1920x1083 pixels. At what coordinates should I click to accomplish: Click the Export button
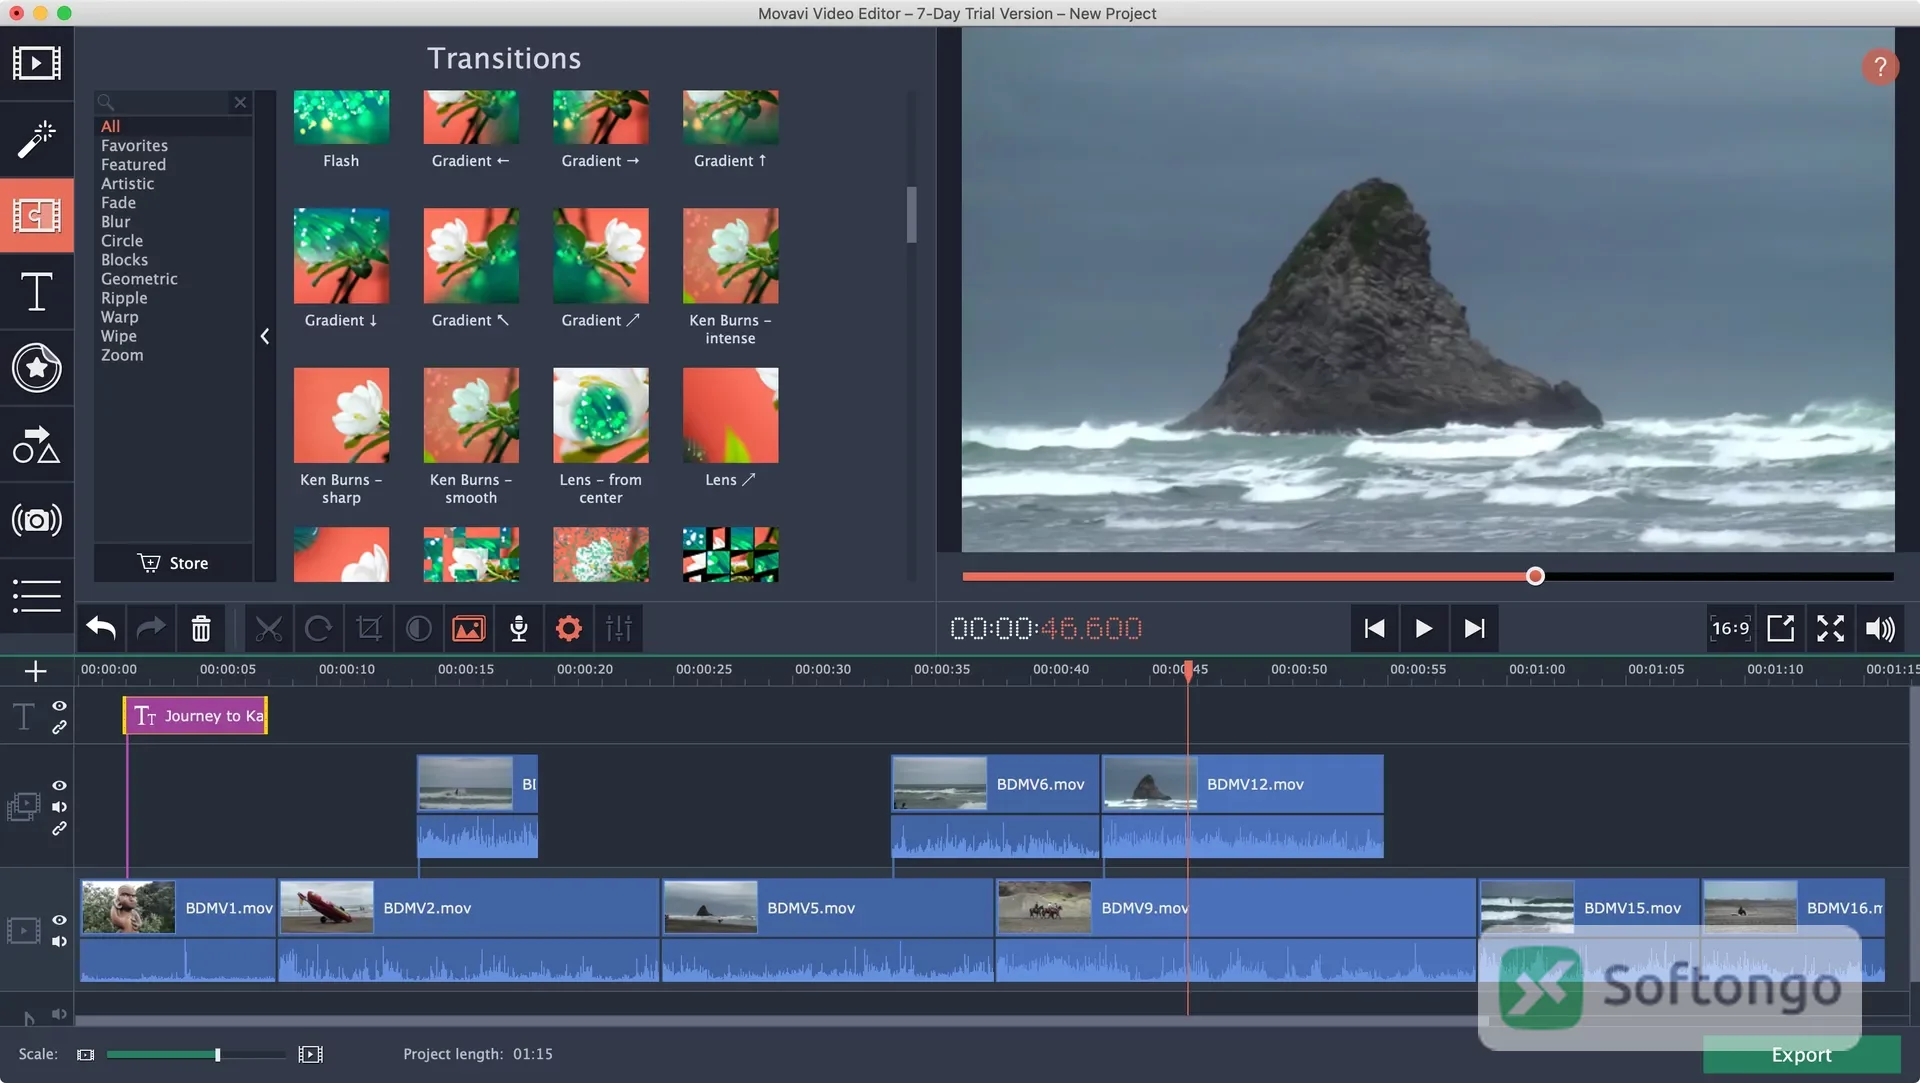[1801, 1054]
